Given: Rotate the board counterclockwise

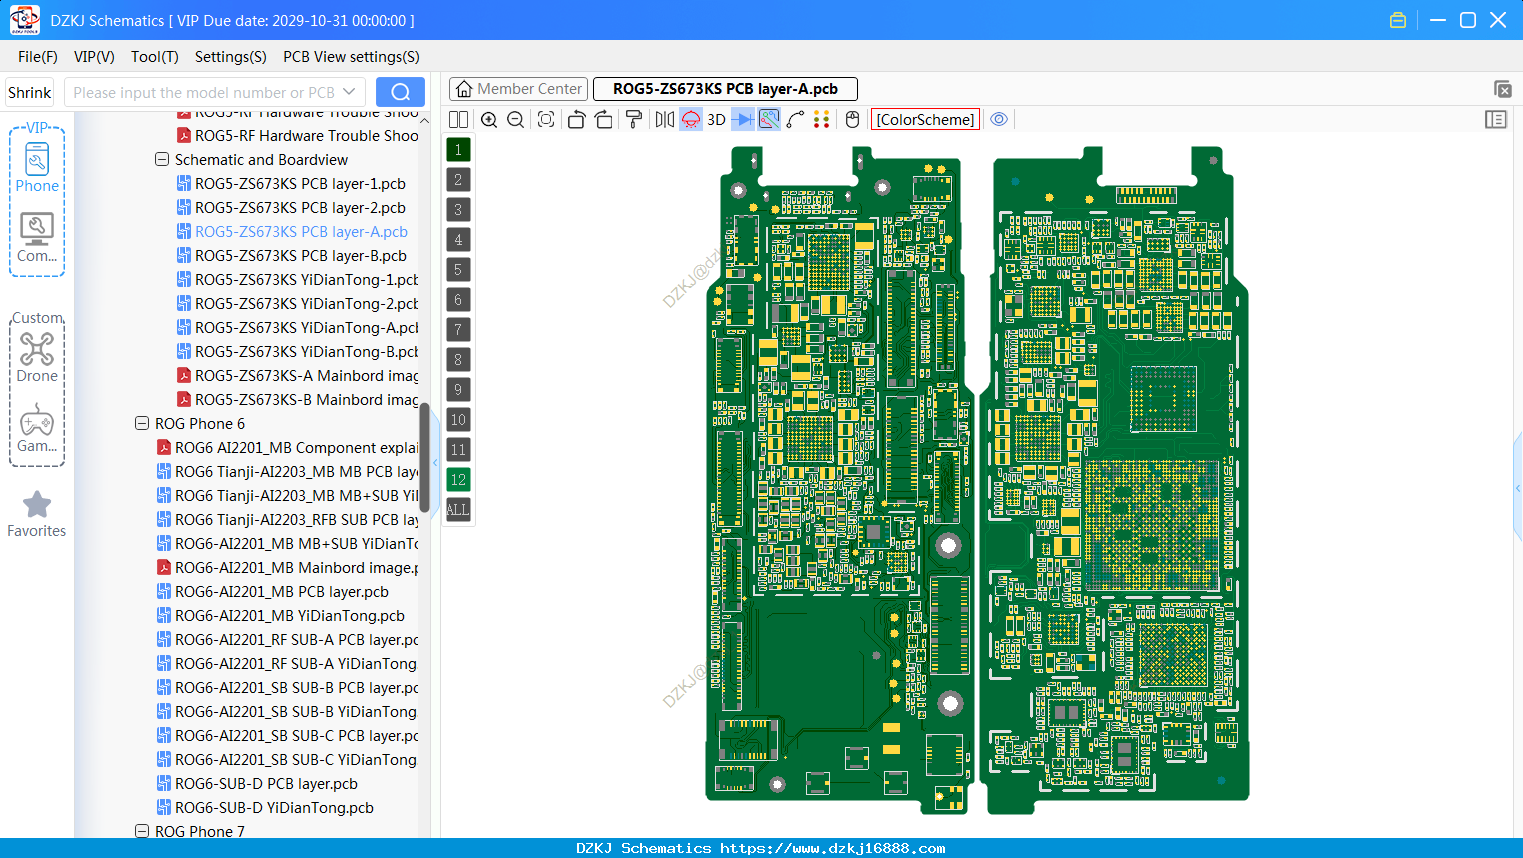Looking at the screenshot, I should (576, 120).
